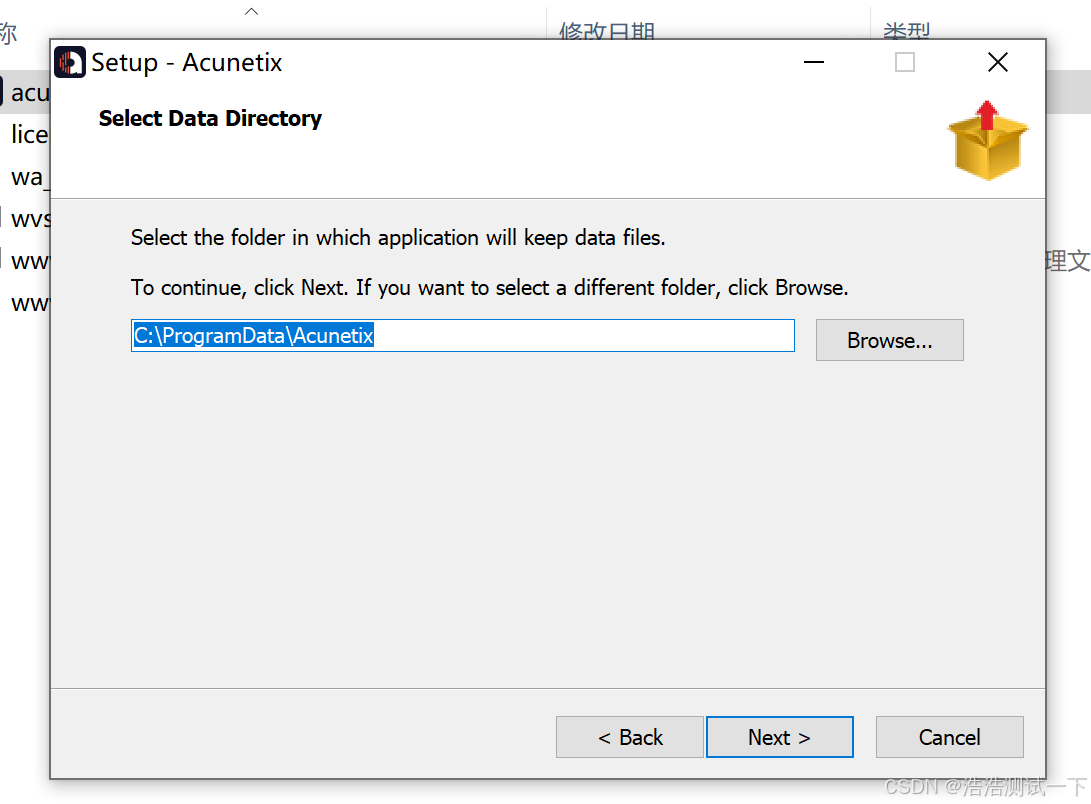Cancel the Acunetix setup
The height and width of the screenshot is (804, 1091).
pyautogui.click(x=949, y=737)
